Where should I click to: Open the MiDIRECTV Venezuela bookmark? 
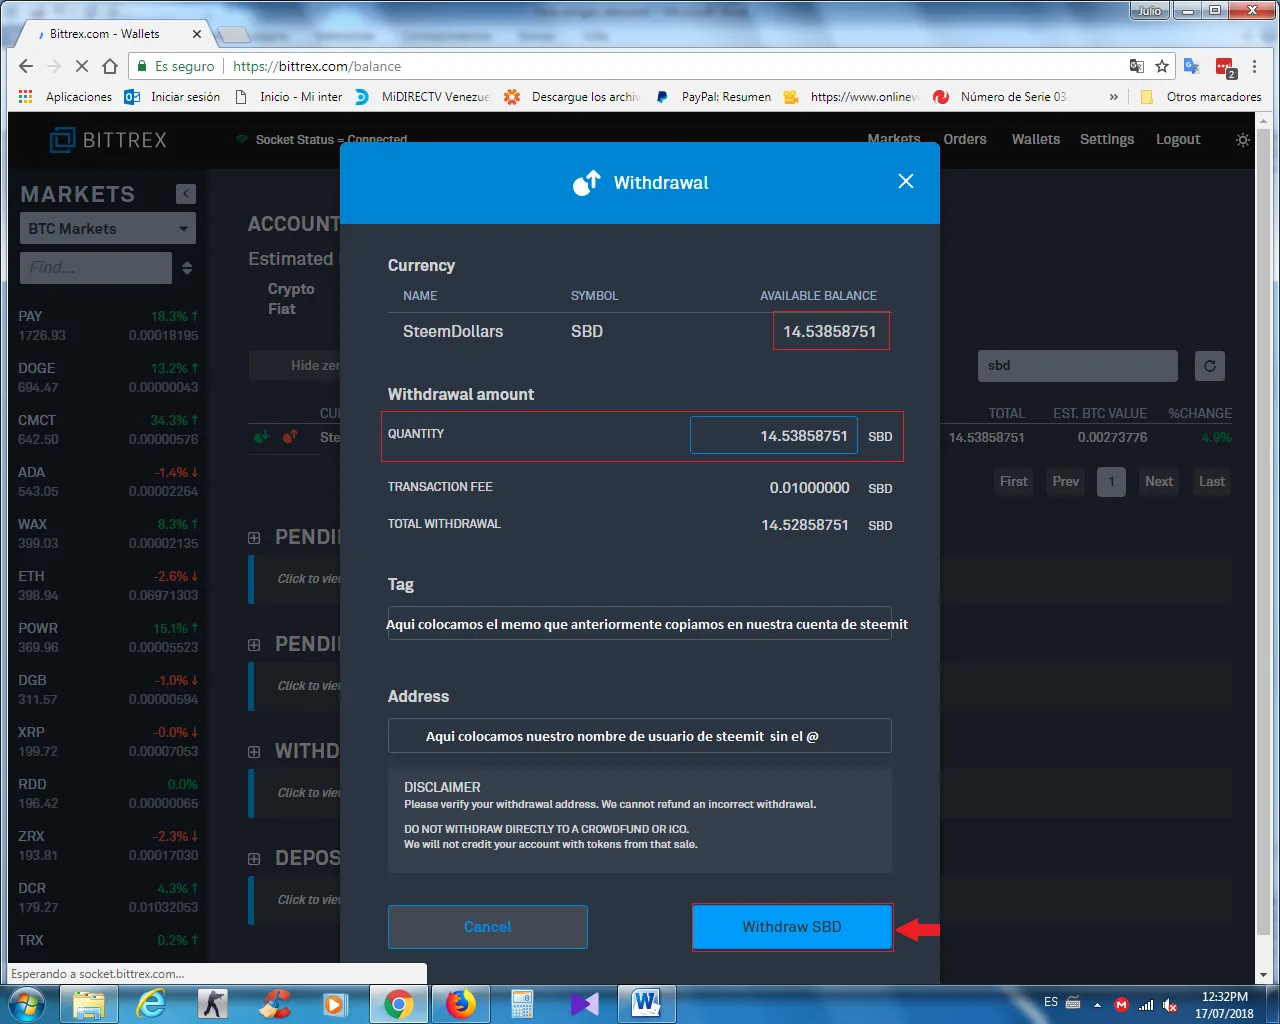coord(423,97)
